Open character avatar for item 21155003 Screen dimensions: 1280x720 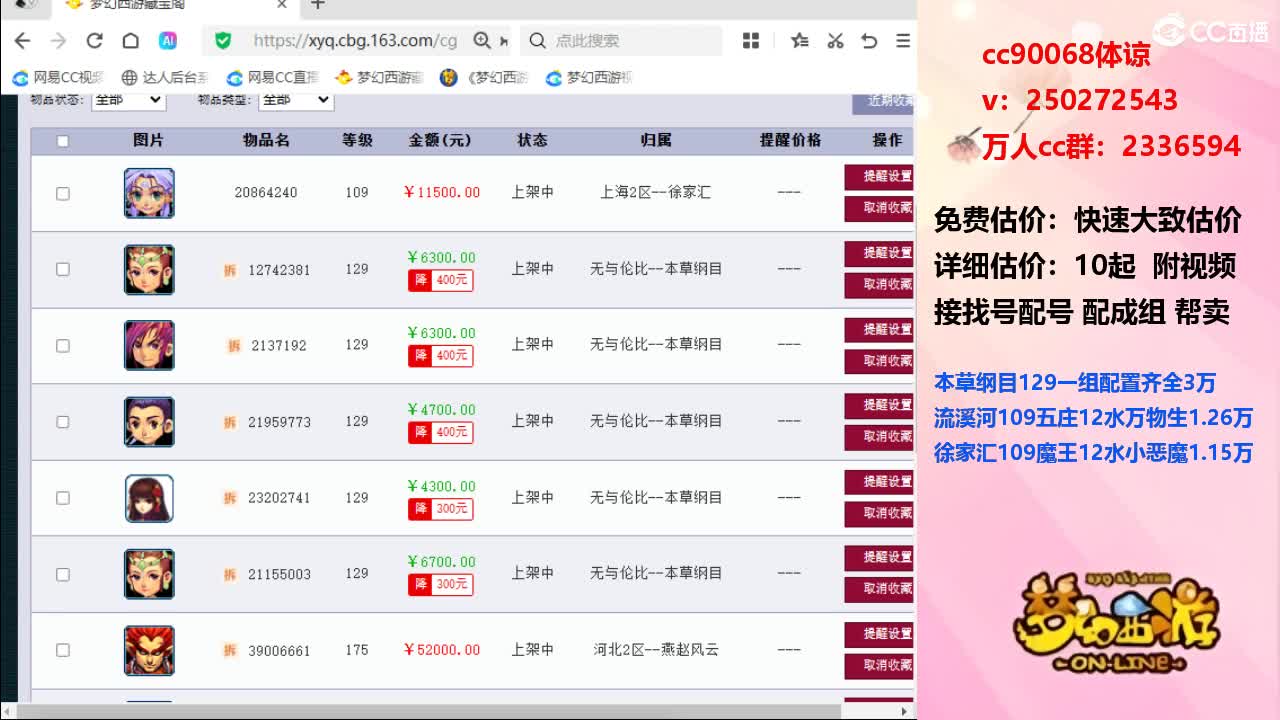click(149, 574)
